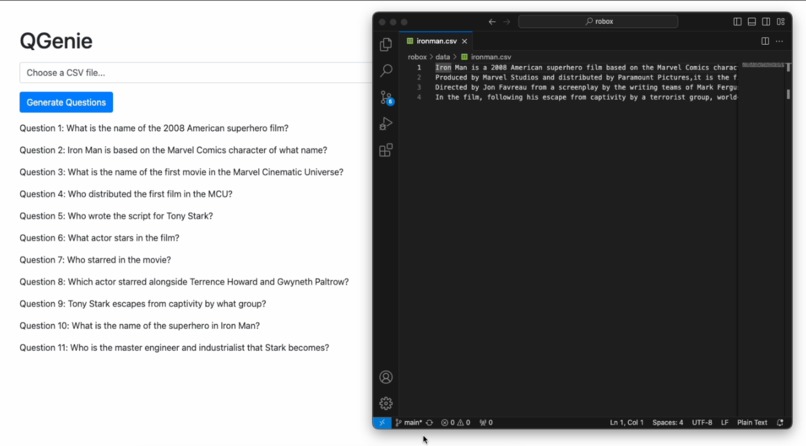The height and width of the screenshot is (446, 806).
Task: Close the ironman.csv tab
Action: pos(464,41)
